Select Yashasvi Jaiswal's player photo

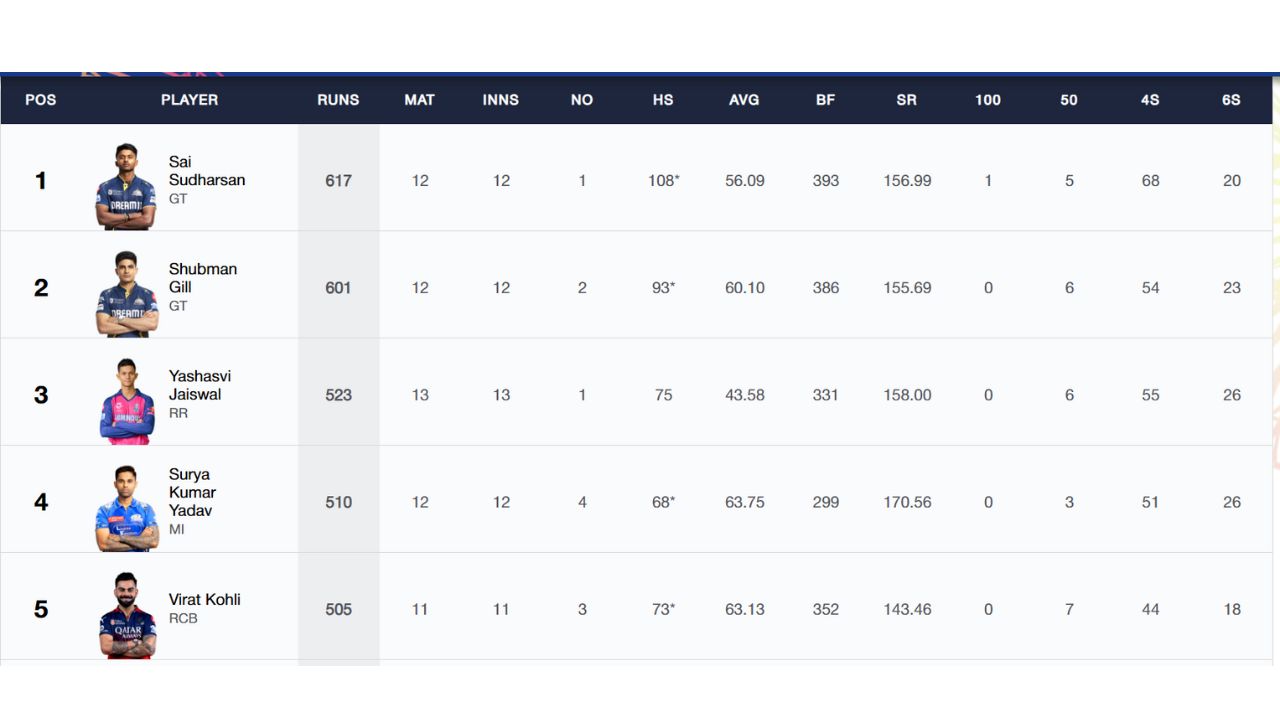pyautogui.click(x=126, y=400)
